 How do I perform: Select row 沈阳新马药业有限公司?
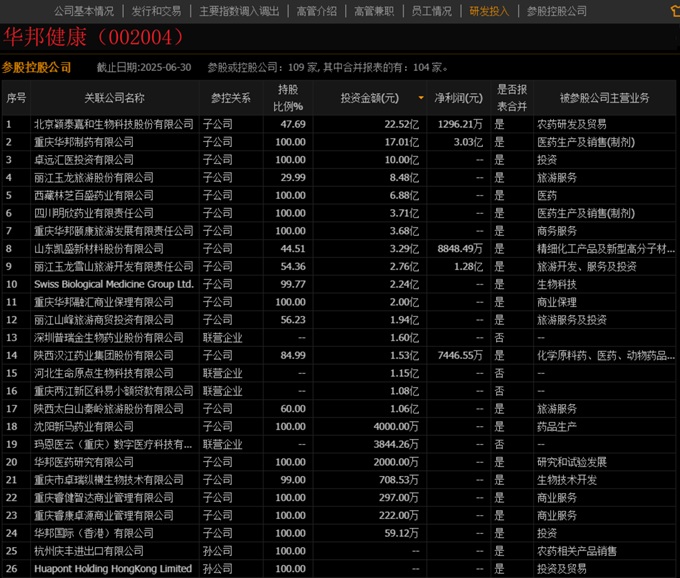coord(339,427)
